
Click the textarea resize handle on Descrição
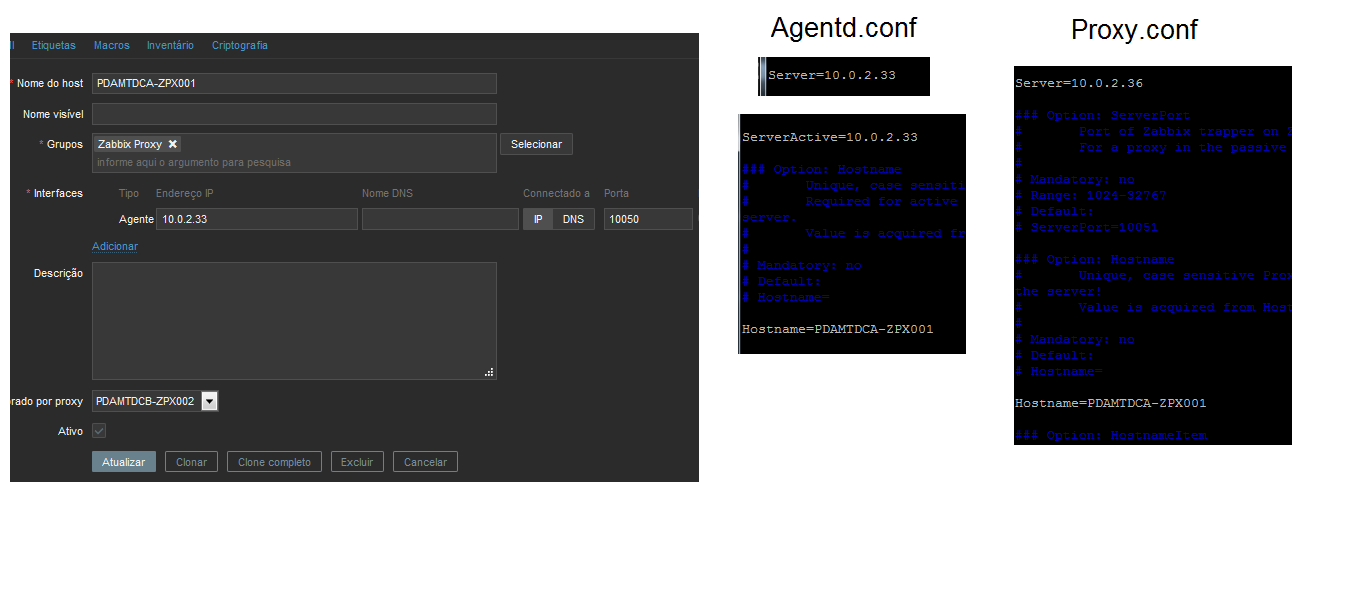click(x=489, y=372)
